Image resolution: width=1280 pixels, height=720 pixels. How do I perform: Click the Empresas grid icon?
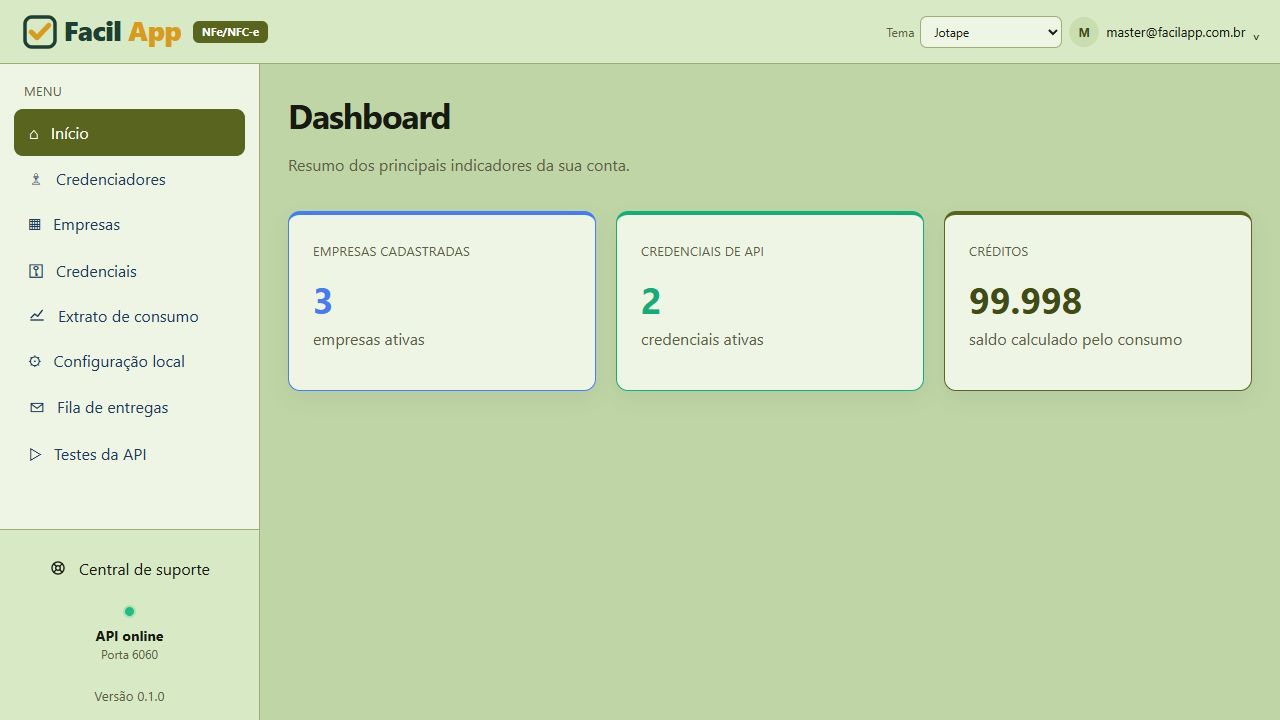click(35, 225)
